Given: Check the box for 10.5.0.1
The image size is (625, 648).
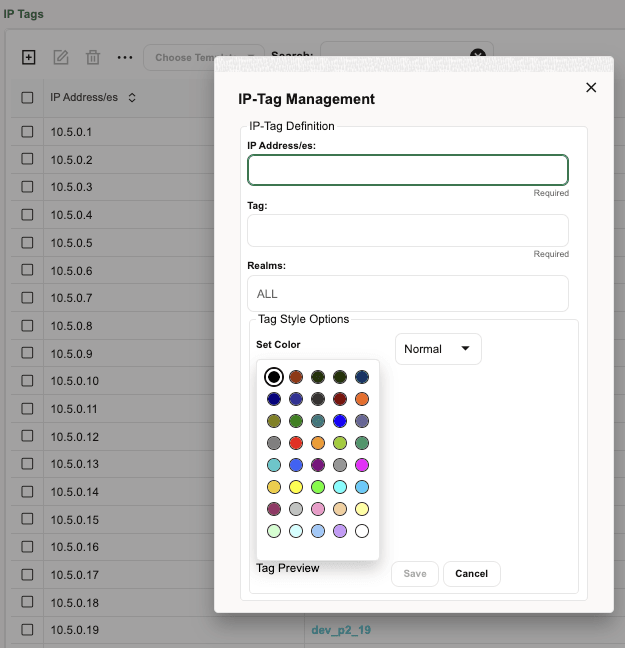Looking at the screenshot, I should pos(27,132).
